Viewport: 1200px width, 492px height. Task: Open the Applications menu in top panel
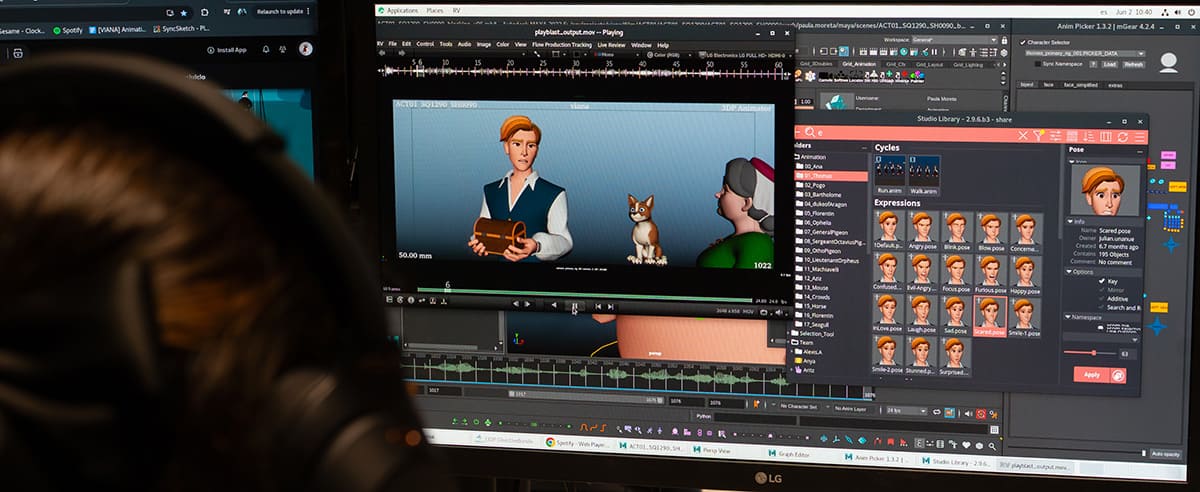coord(401,10)
